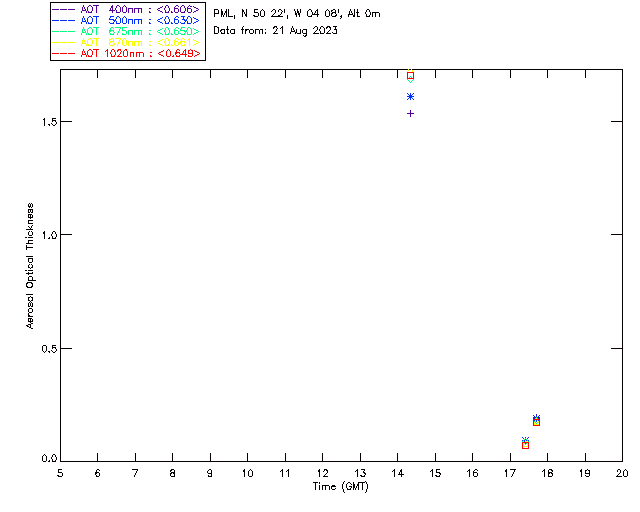Image resolution: width=640 pixels, height=512 pixels.
Task: Click the 1.0 y-axis tick label
Action: coord(49,235)
